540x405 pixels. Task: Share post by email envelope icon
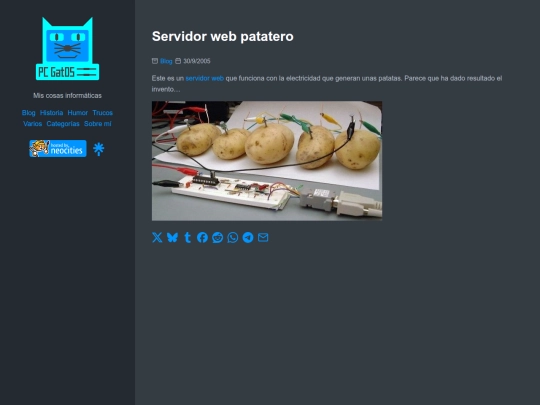[x=263, y=237]
